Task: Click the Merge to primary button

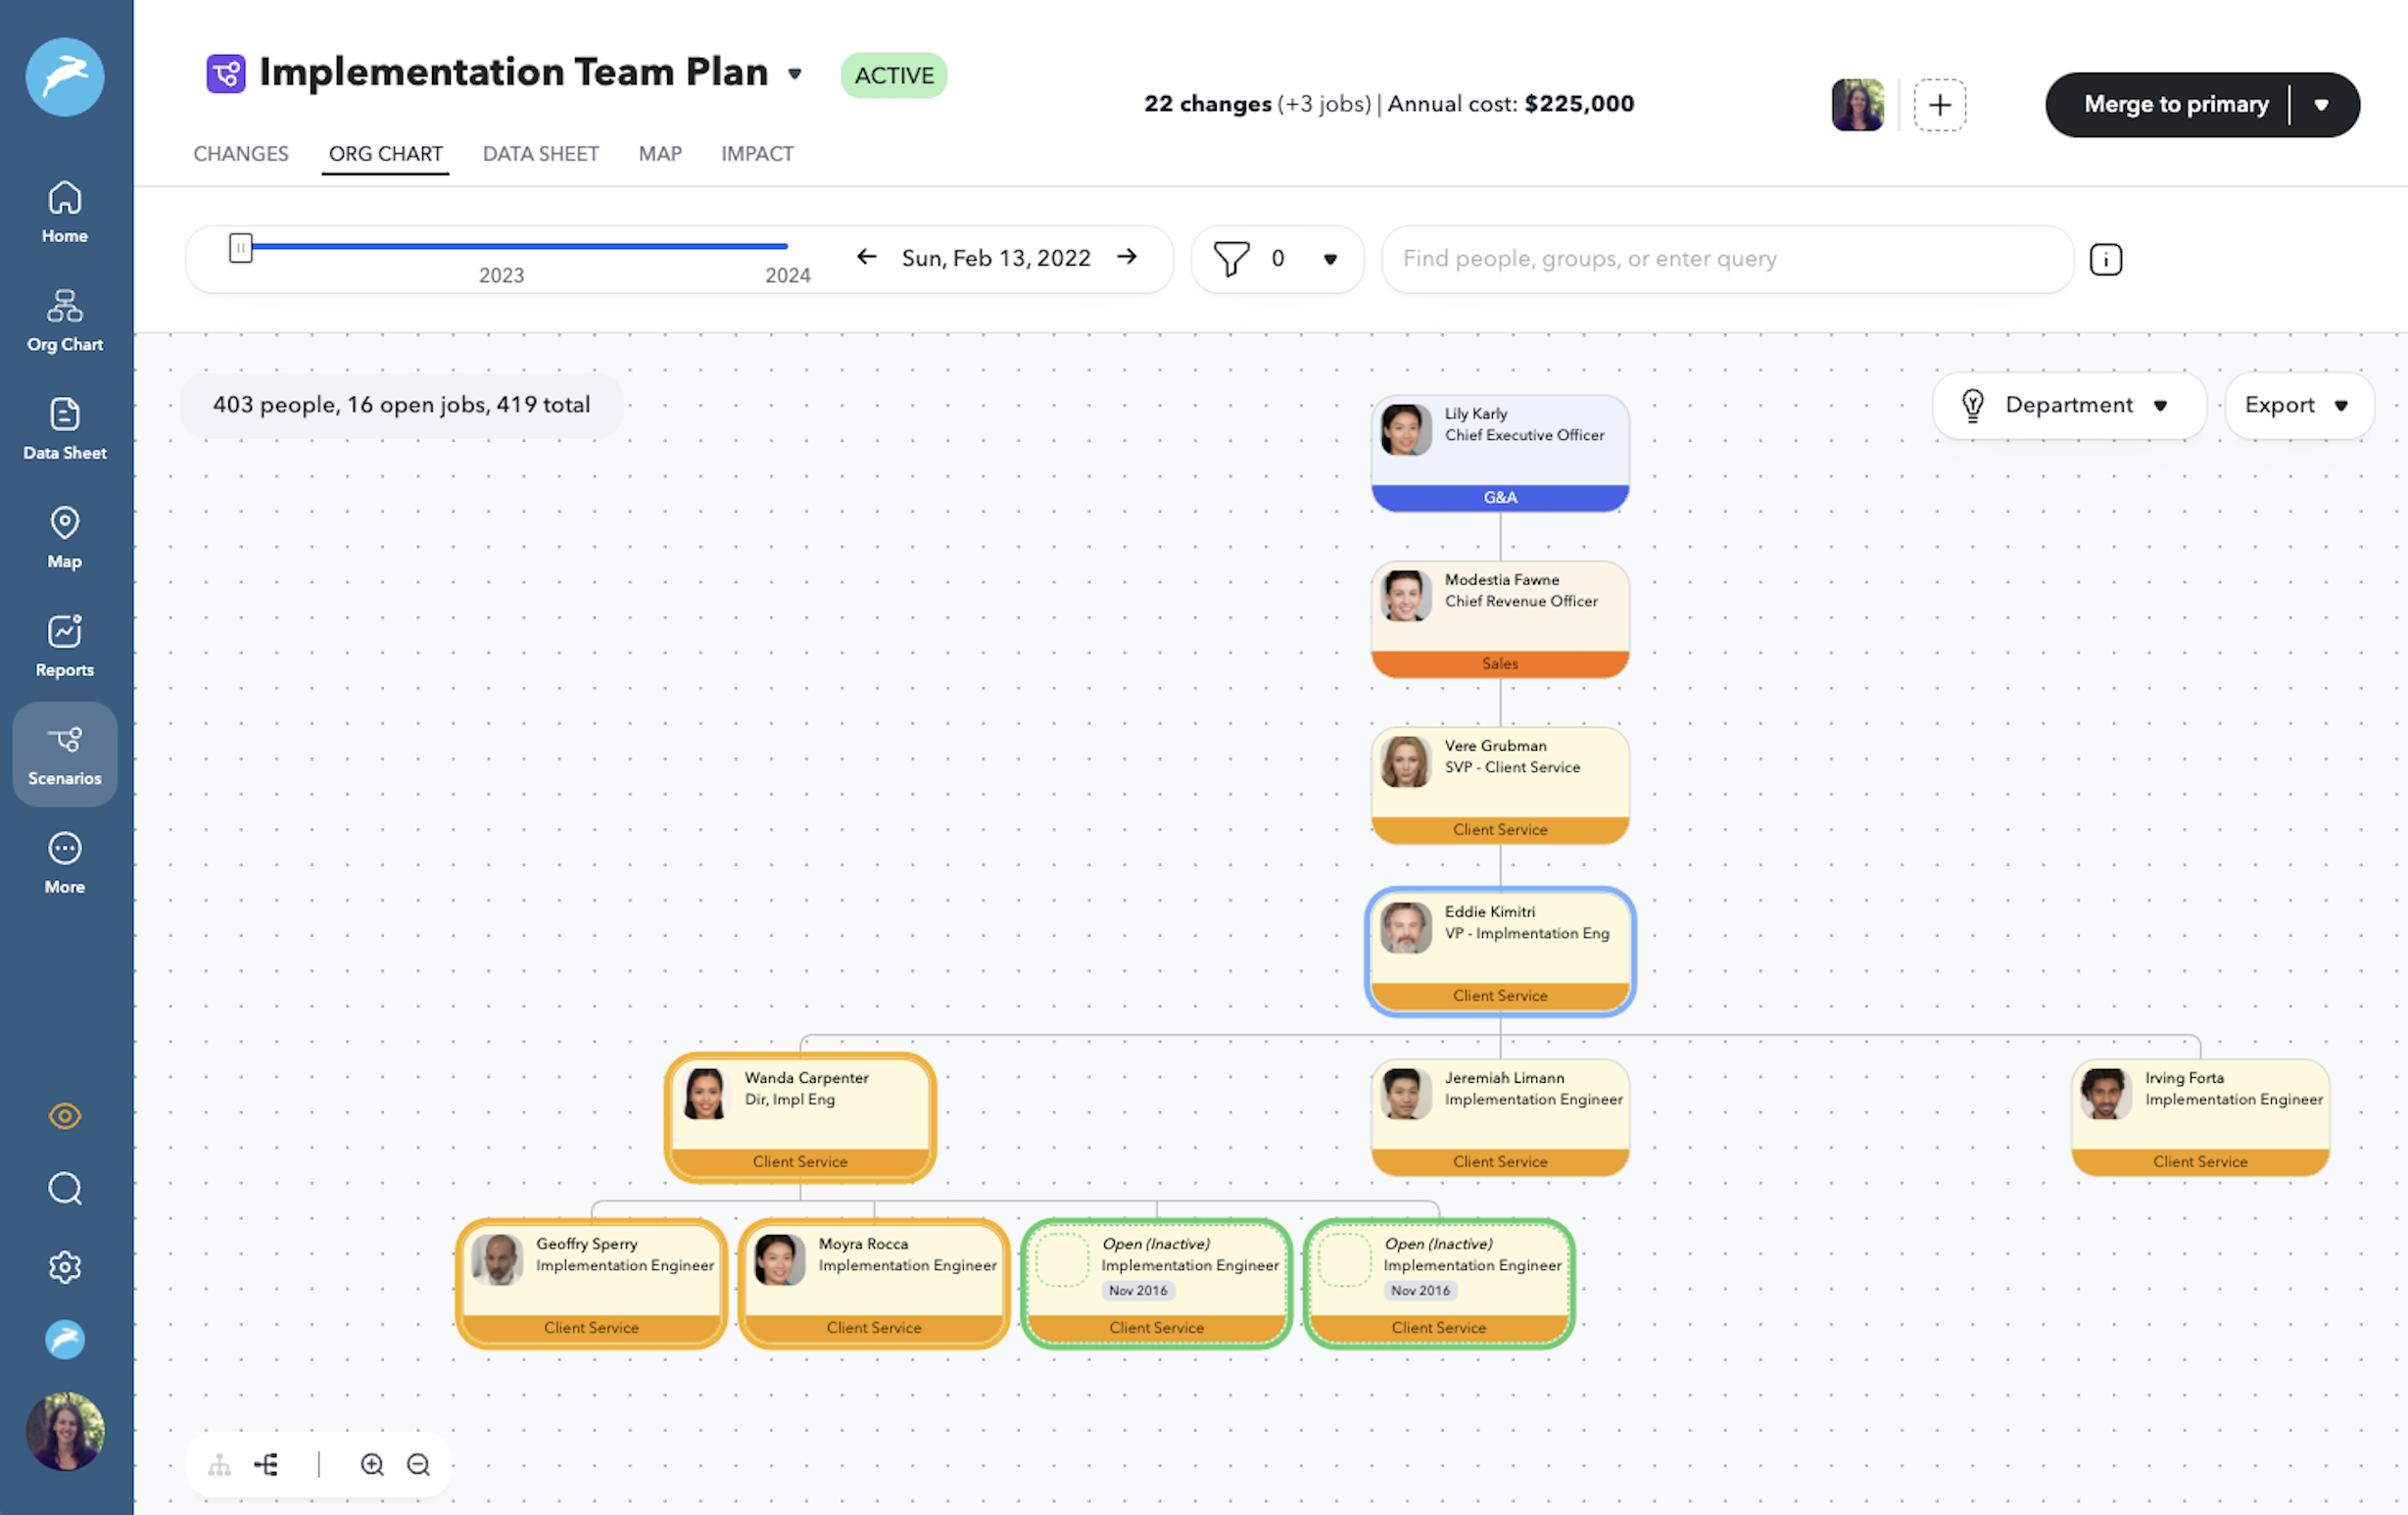Action: point(2176,104)
